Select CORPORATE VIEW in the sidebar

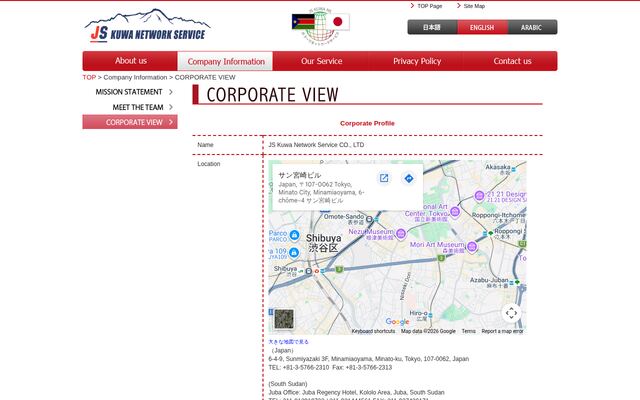[x=130, y=122]
